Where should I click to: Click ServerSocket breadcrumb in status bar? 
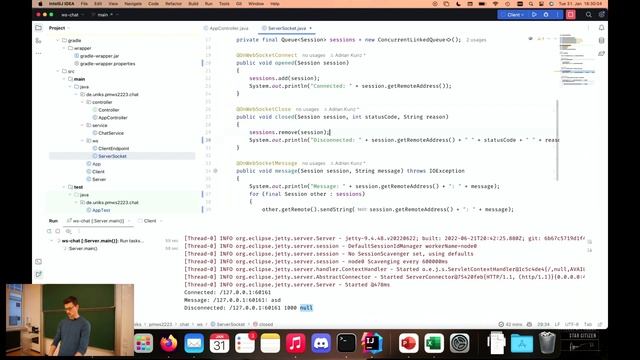[228, 324]
